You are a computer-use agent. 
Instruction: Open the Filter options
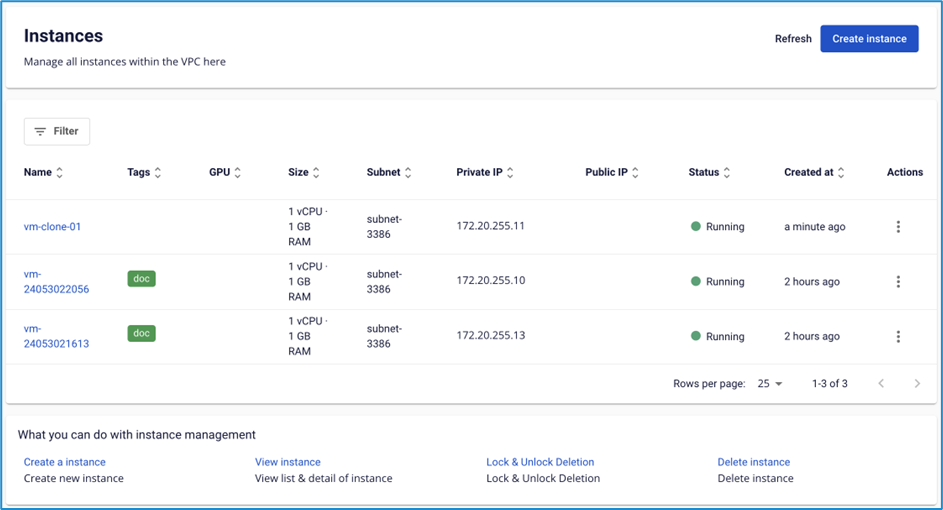(x=57, y=131)
